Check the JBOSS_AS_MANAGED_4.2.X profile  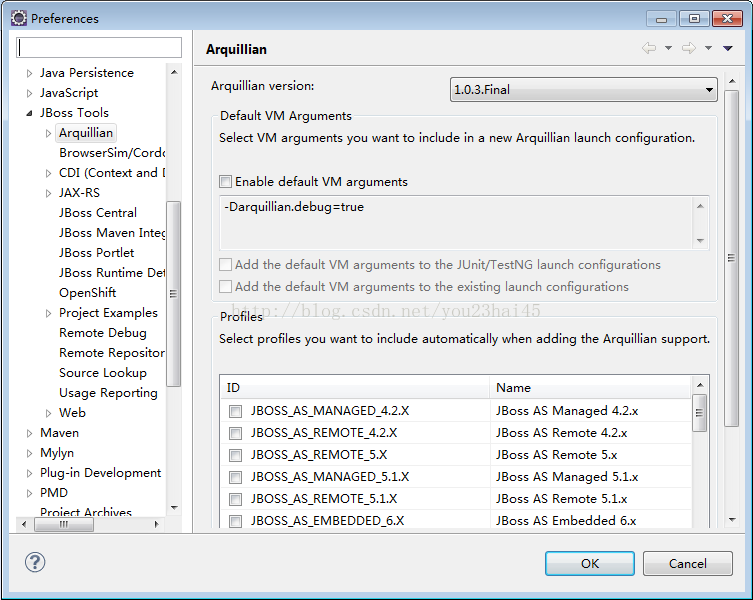pos(235,411)
